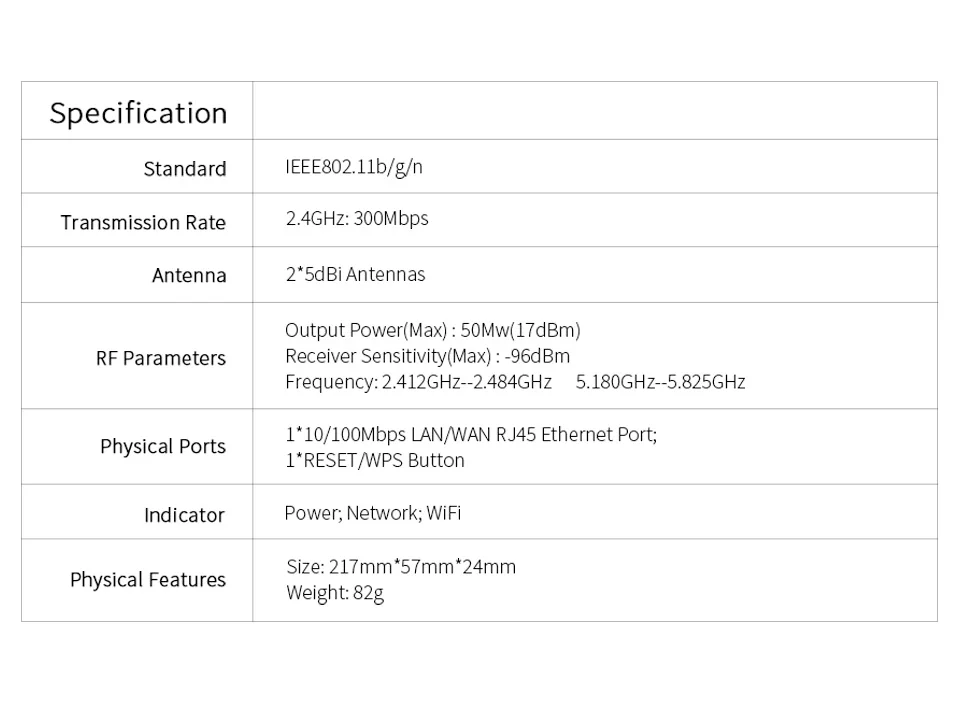Click the 5.180GHz--5.825GHz frequency range
The height and width of the screenshot is (703, 960).
(661, 382)
